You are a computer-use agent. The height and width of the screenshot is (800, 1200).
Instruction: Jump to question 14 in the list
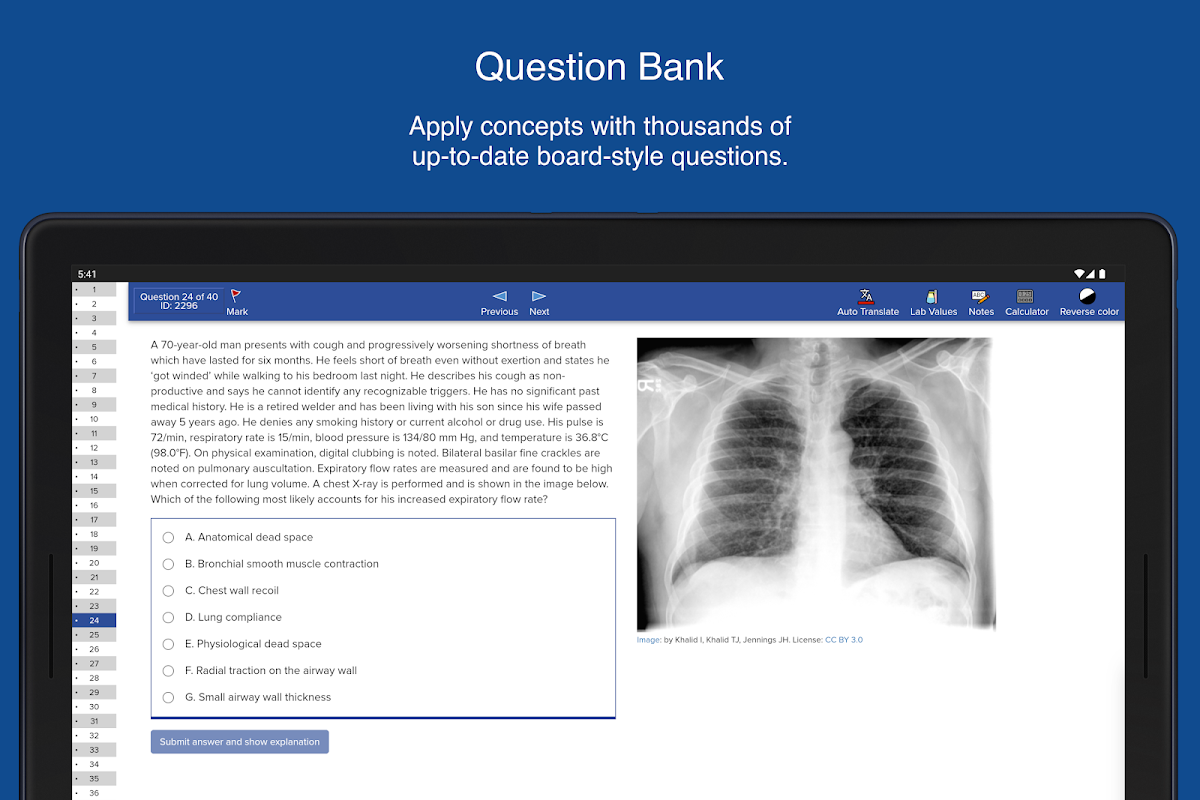pos(94,476)
